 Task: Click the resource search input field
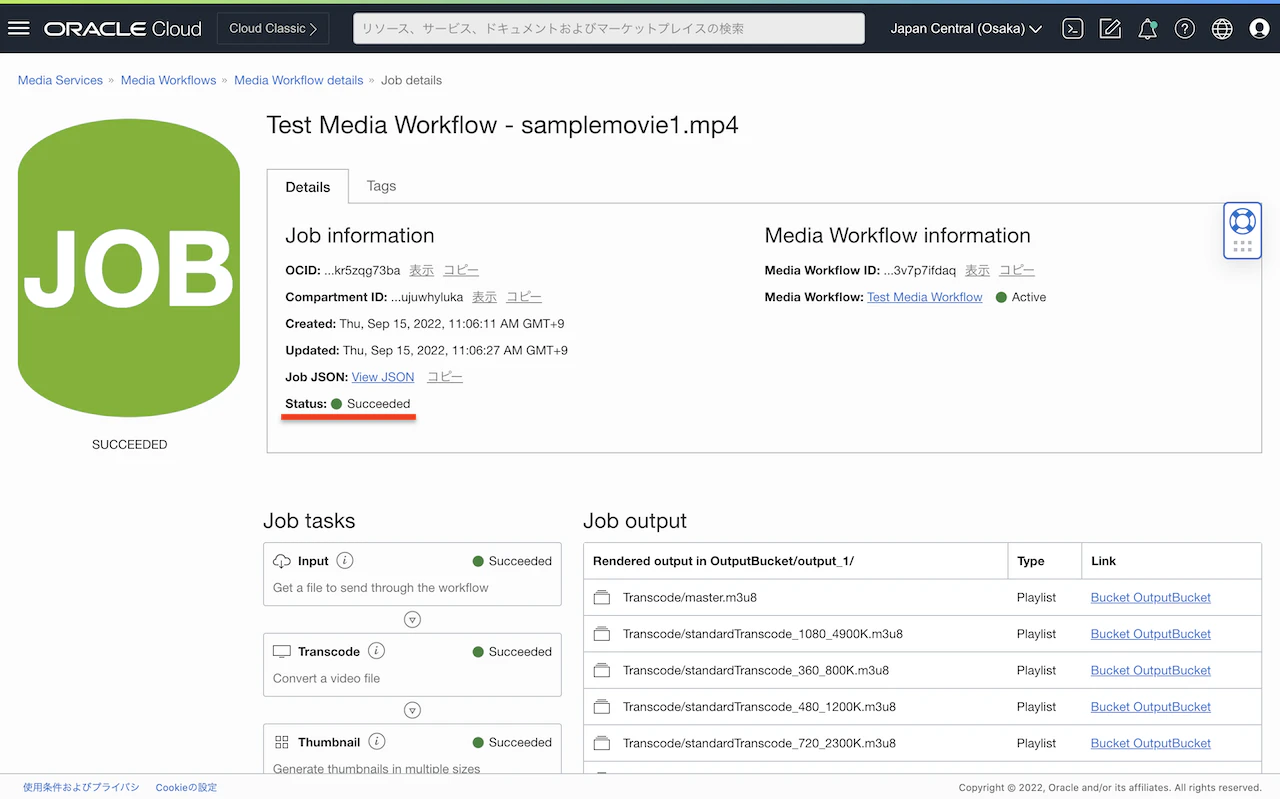pos(609,28)
